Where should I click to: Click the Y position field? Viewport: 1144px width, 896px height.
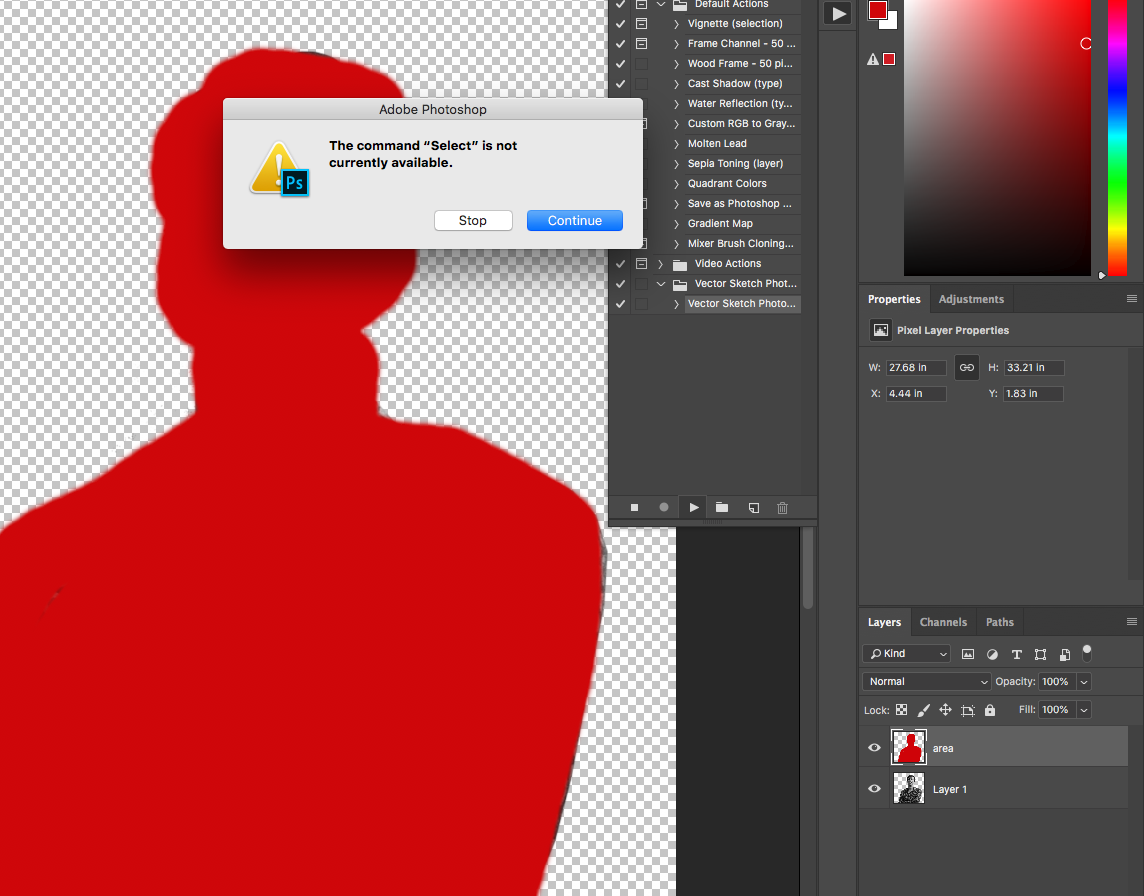pyautogui.click(x=1034, y=394)
